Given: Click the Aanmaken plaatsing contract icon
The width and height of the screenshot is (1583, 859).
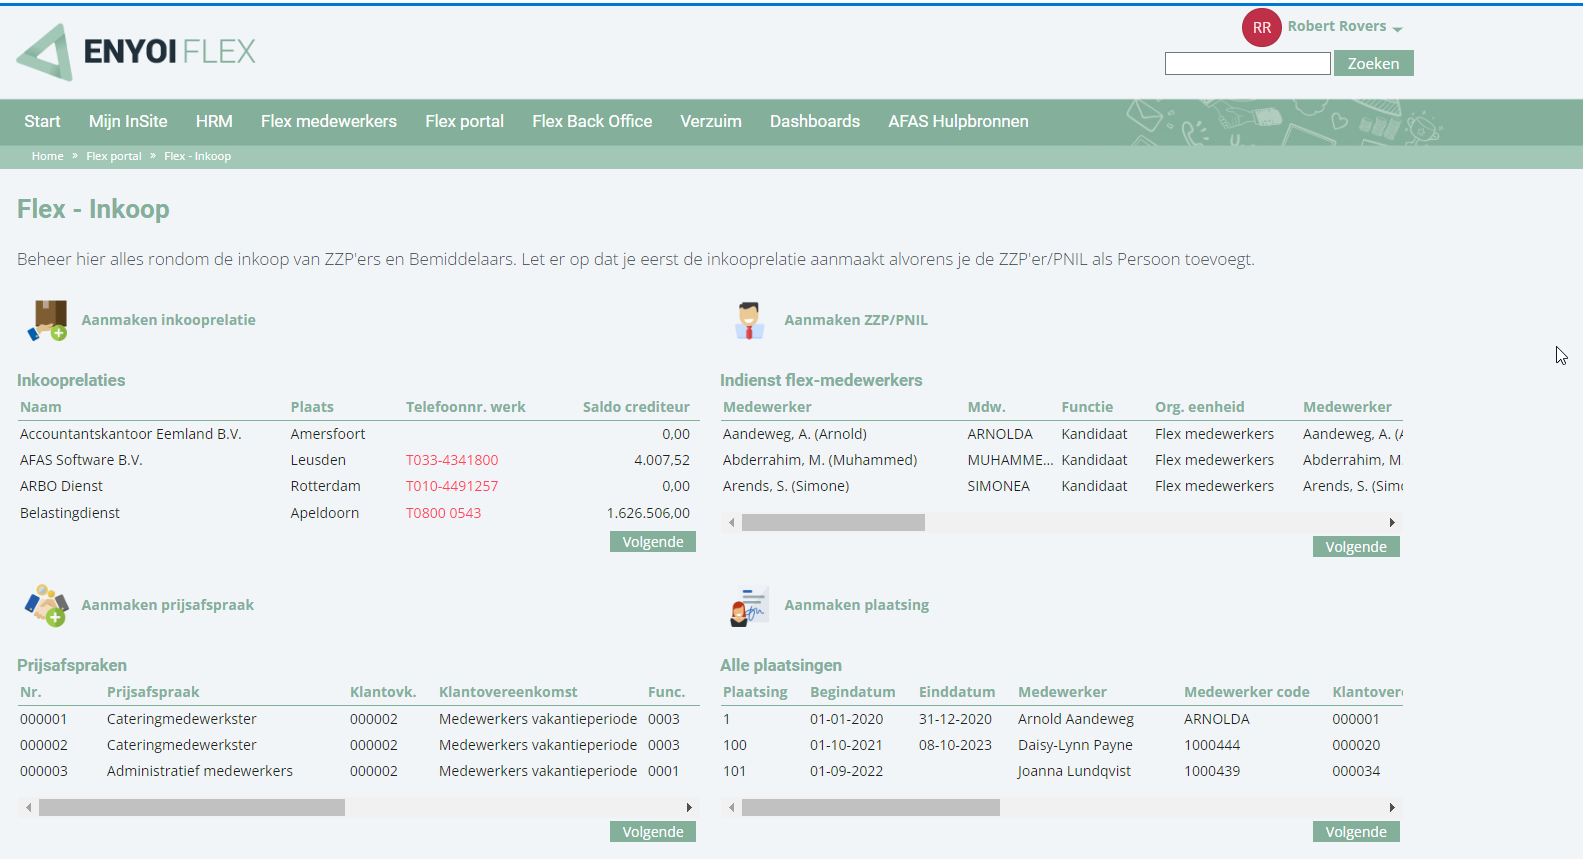Looking at the screenshot, I should pyautogui.click(x=750, y=605).
